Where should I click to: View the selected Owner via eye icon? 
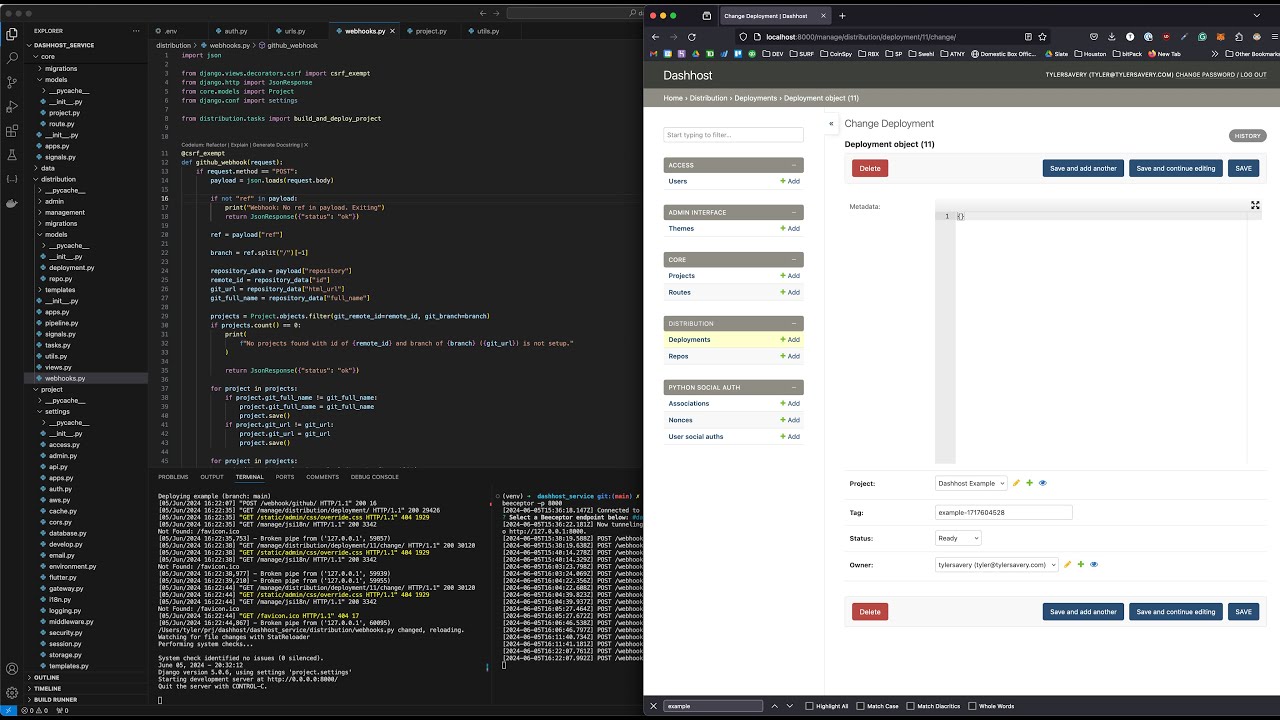point(1094,565)
